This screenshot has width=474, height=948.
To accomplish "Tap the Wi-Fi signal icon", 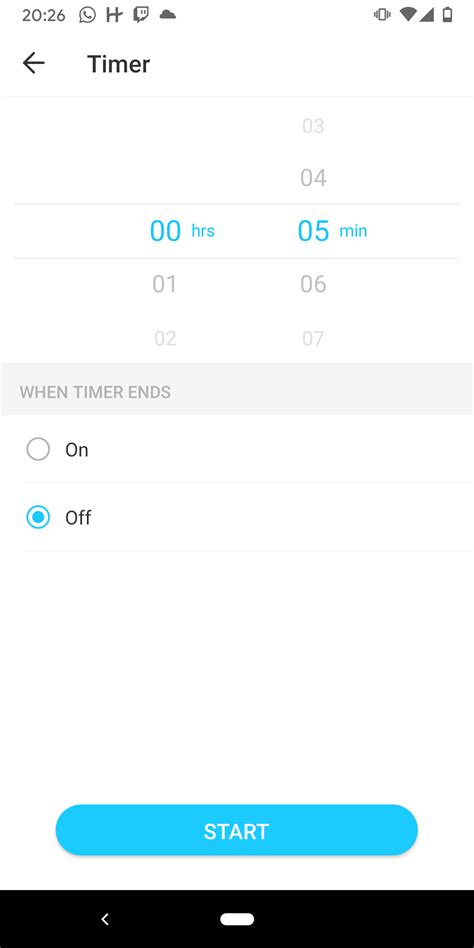I will click(x=408, y=15).
